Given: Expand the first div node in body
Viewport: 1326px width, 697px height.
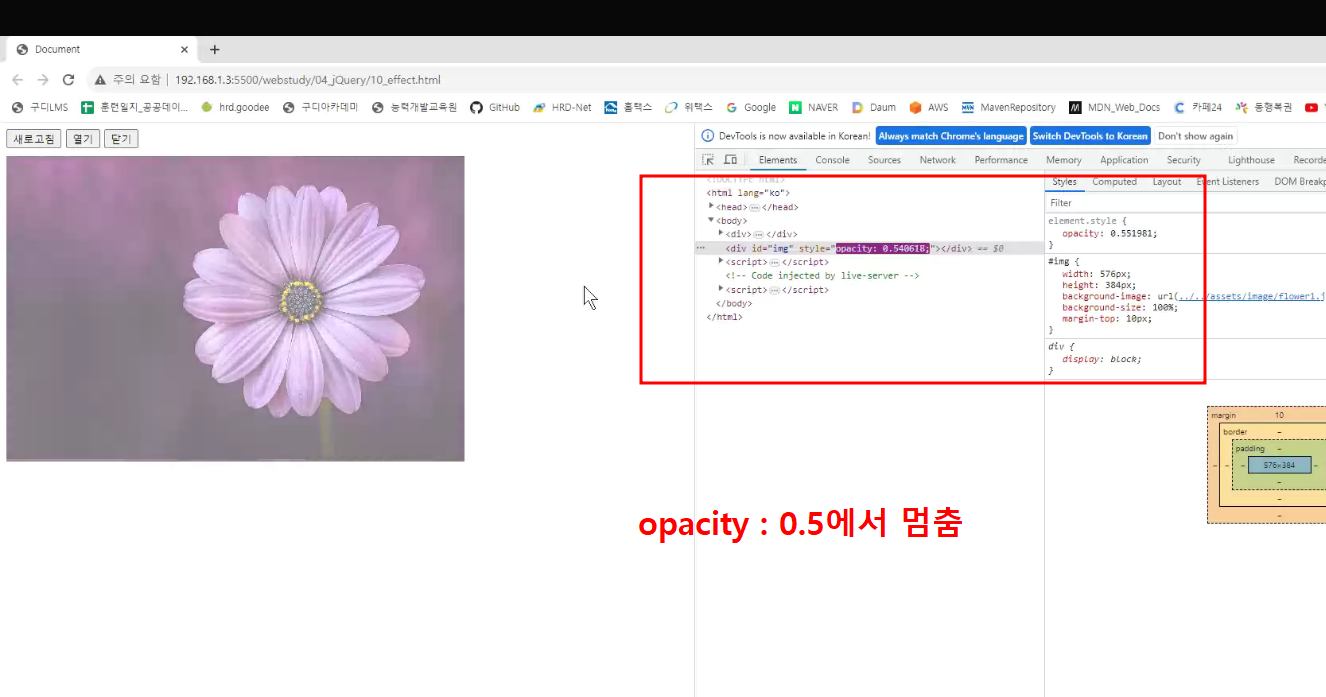Looking at the screenshot, I should (x=721, y=233).
